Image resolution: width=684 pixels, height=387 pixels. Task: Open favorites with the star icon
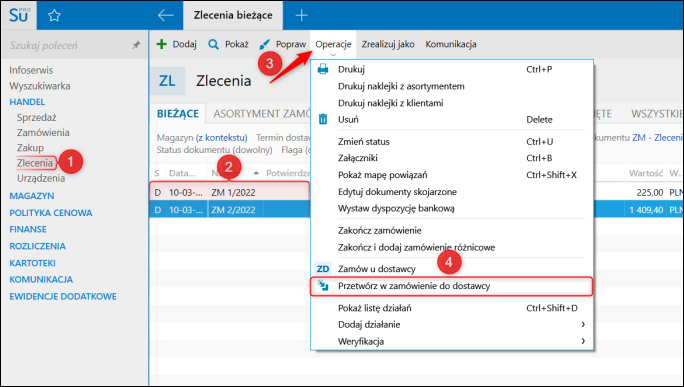pos(54,16)
